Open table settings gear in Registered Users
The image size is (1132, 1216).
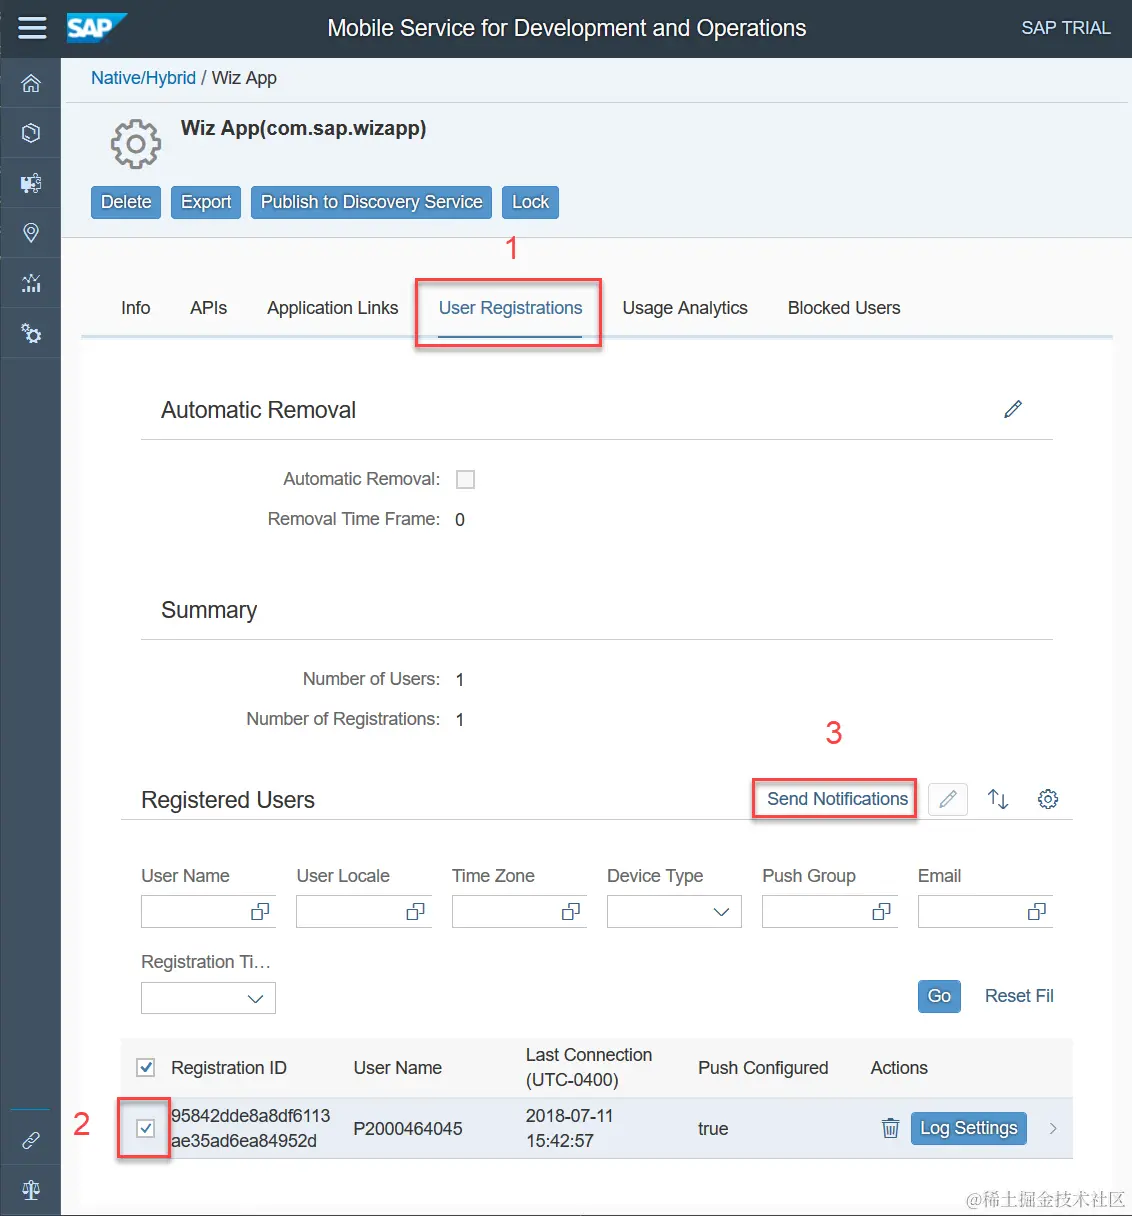(1048, 799)
